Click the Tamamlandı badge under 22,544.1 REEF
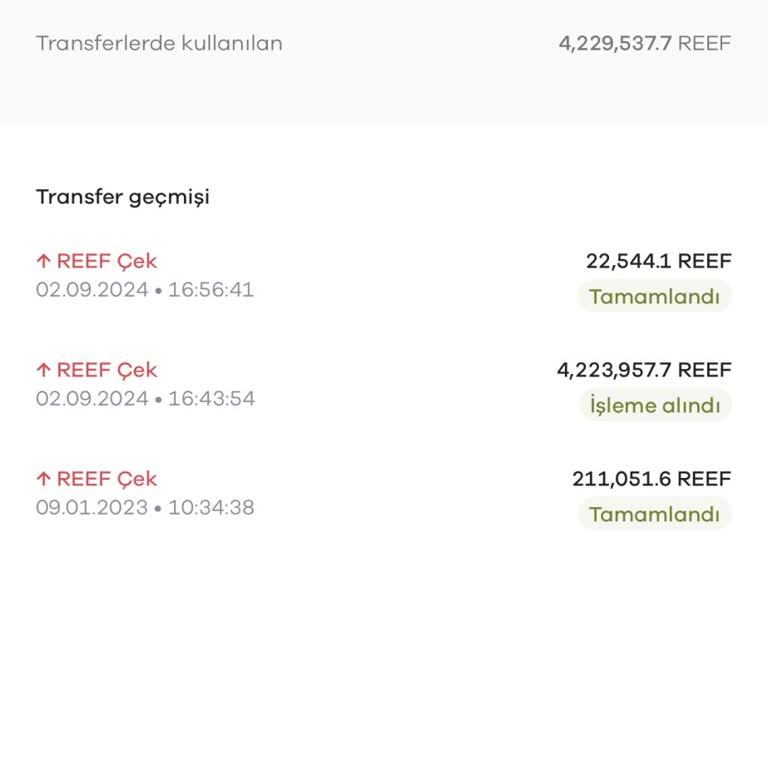The image size is (768, 768). (x=654, y=297)
